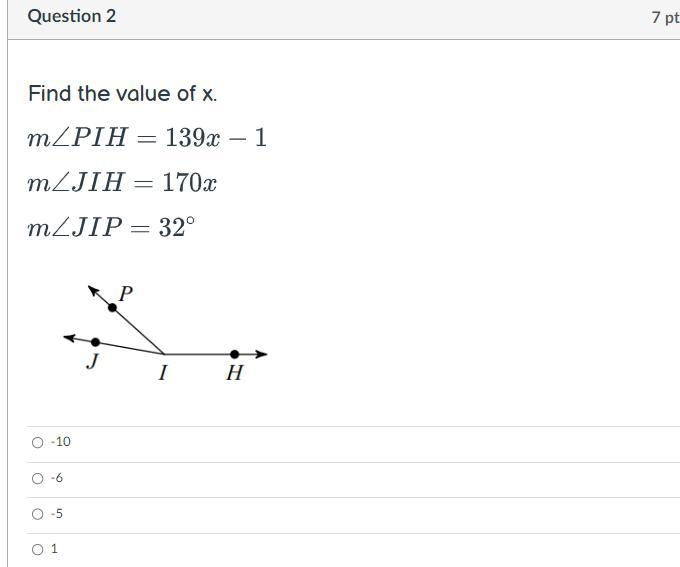
Task: Click the "Question 2" header title
Action: click(x=72, y=16)
